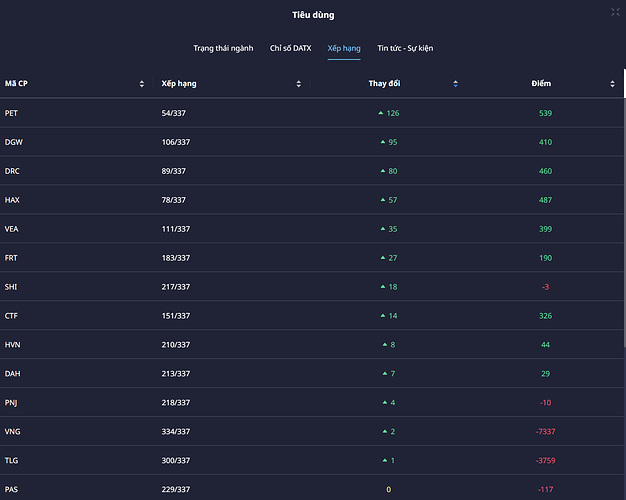
Task: Click the Điểm column sort icon
Action: click(x=613, y=83)
